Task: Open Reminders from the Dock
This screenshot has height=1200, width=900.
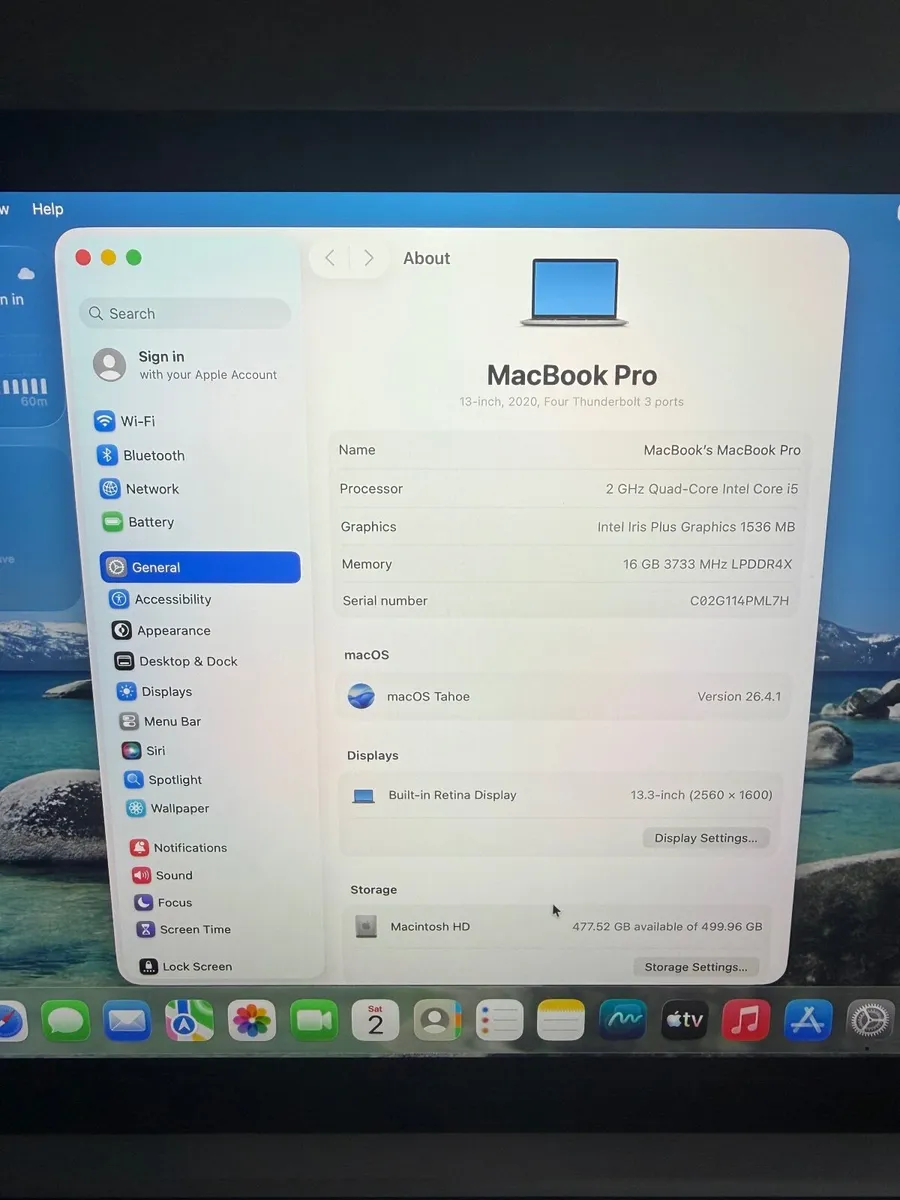Action: tap(499, 1021)
